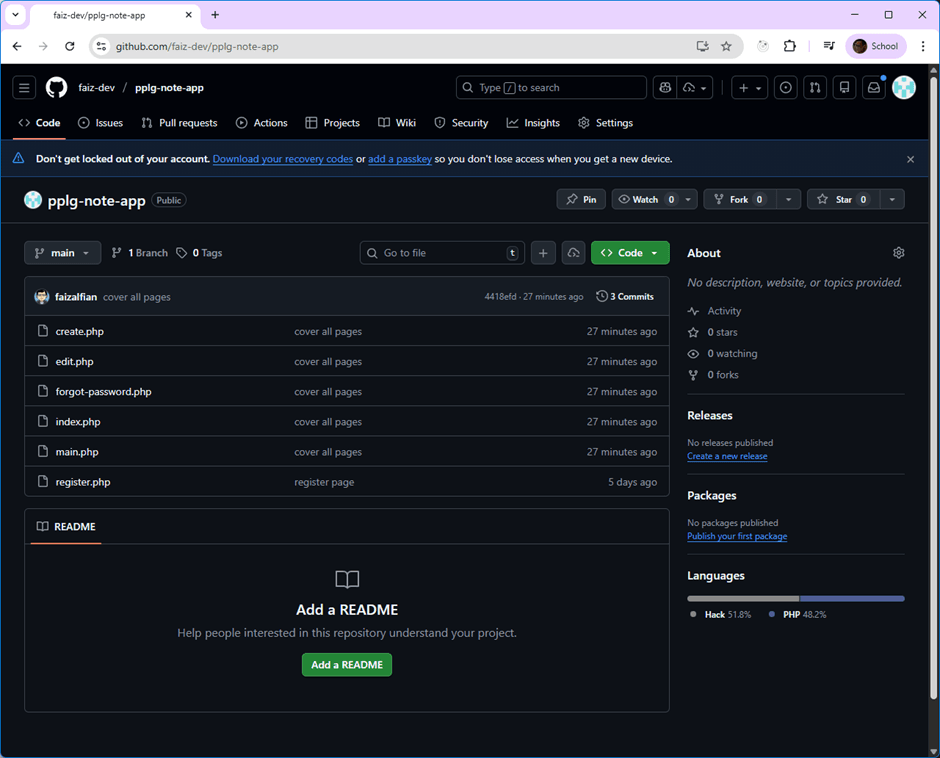
Task: Open the GitHub hamburger navigation menu
Action: tap(24, 88)
